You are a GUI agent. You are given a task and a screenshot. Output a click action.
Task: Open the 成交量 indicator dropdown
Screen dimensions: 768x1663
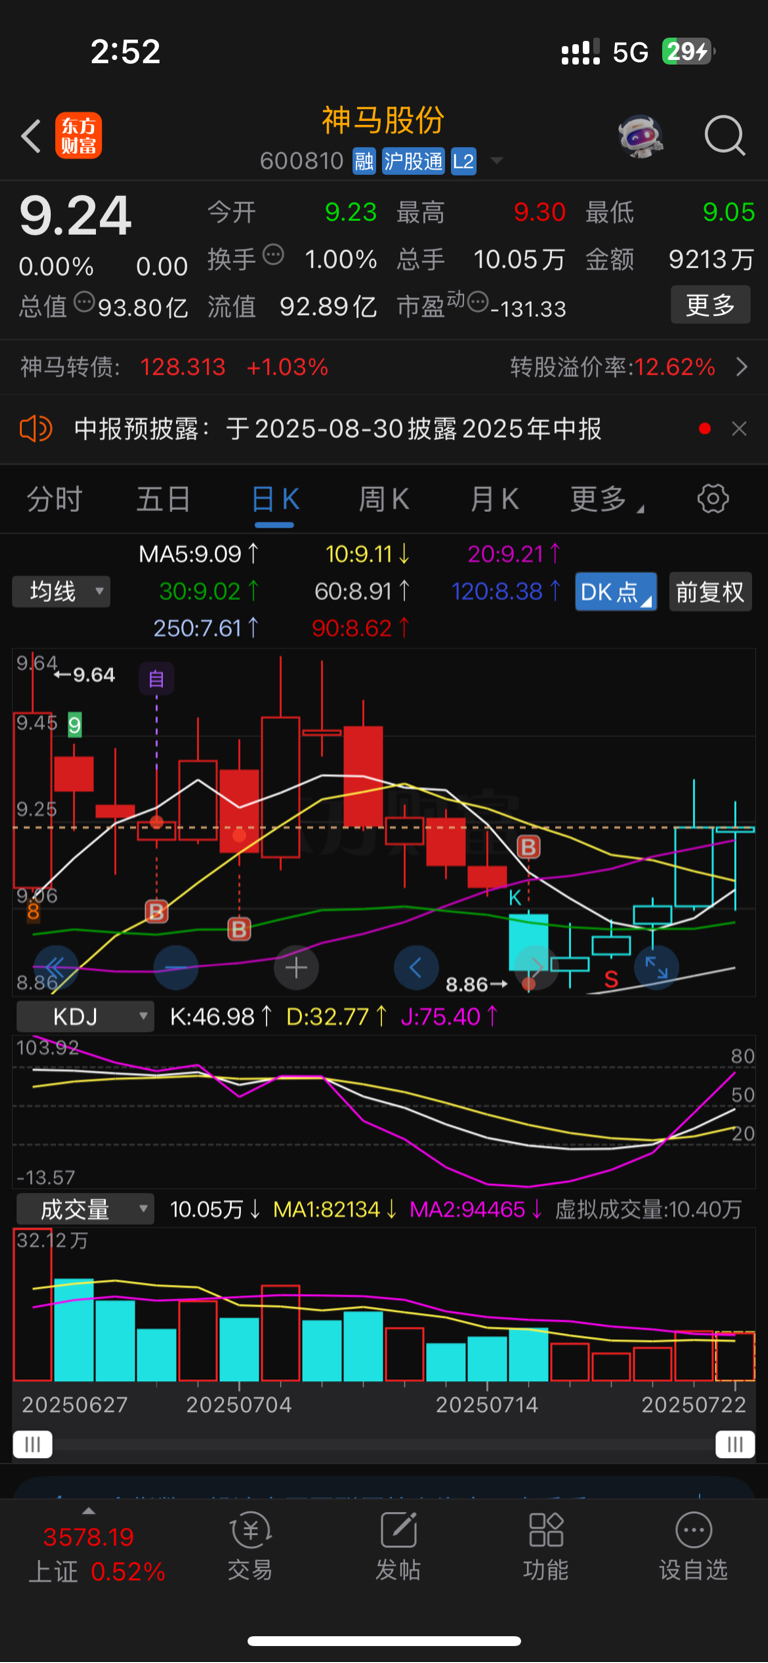coord(86,1209)
